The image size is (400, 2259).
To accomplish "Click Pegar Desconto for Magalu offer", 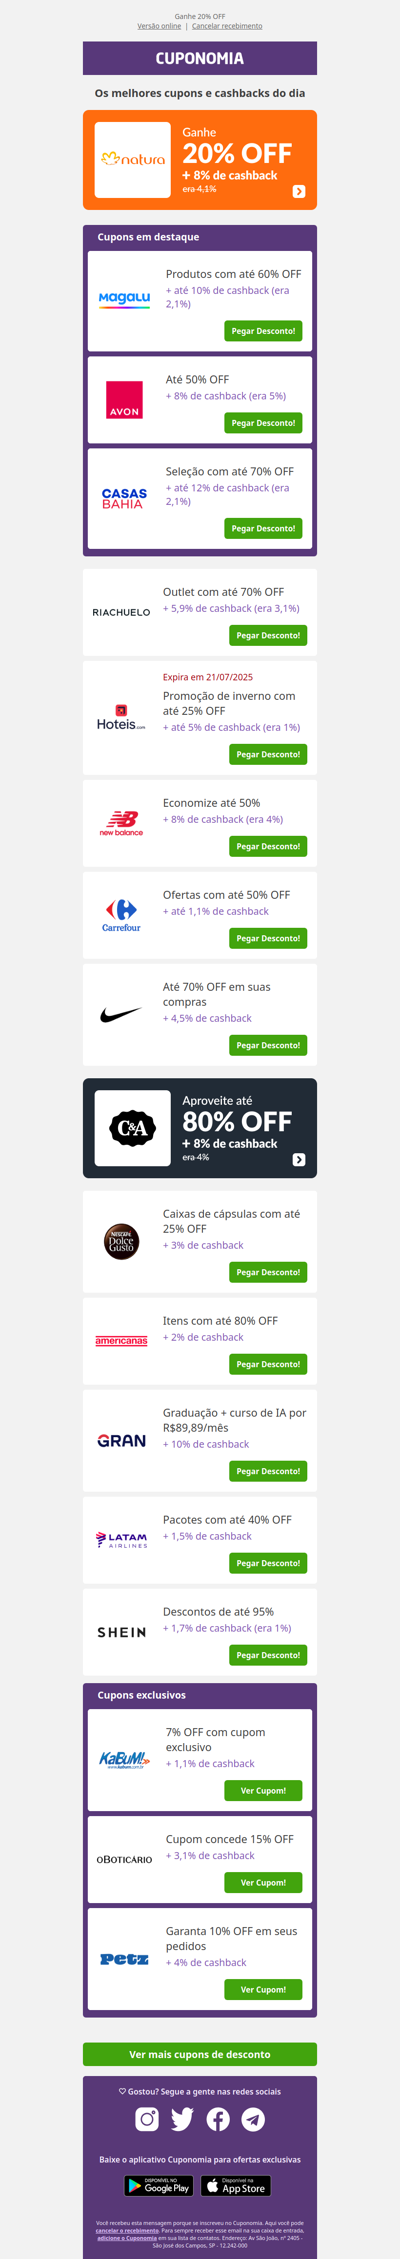I will pos(263,331).
